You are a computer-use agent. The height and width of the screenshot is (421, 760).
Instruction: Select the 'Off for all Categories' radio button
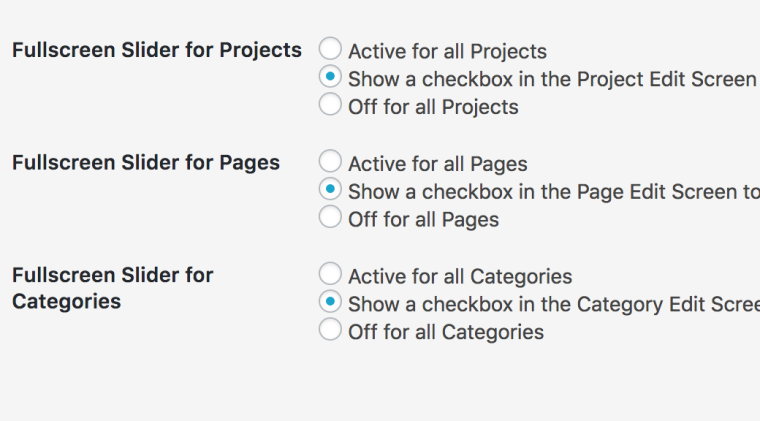tap(330, 331)
